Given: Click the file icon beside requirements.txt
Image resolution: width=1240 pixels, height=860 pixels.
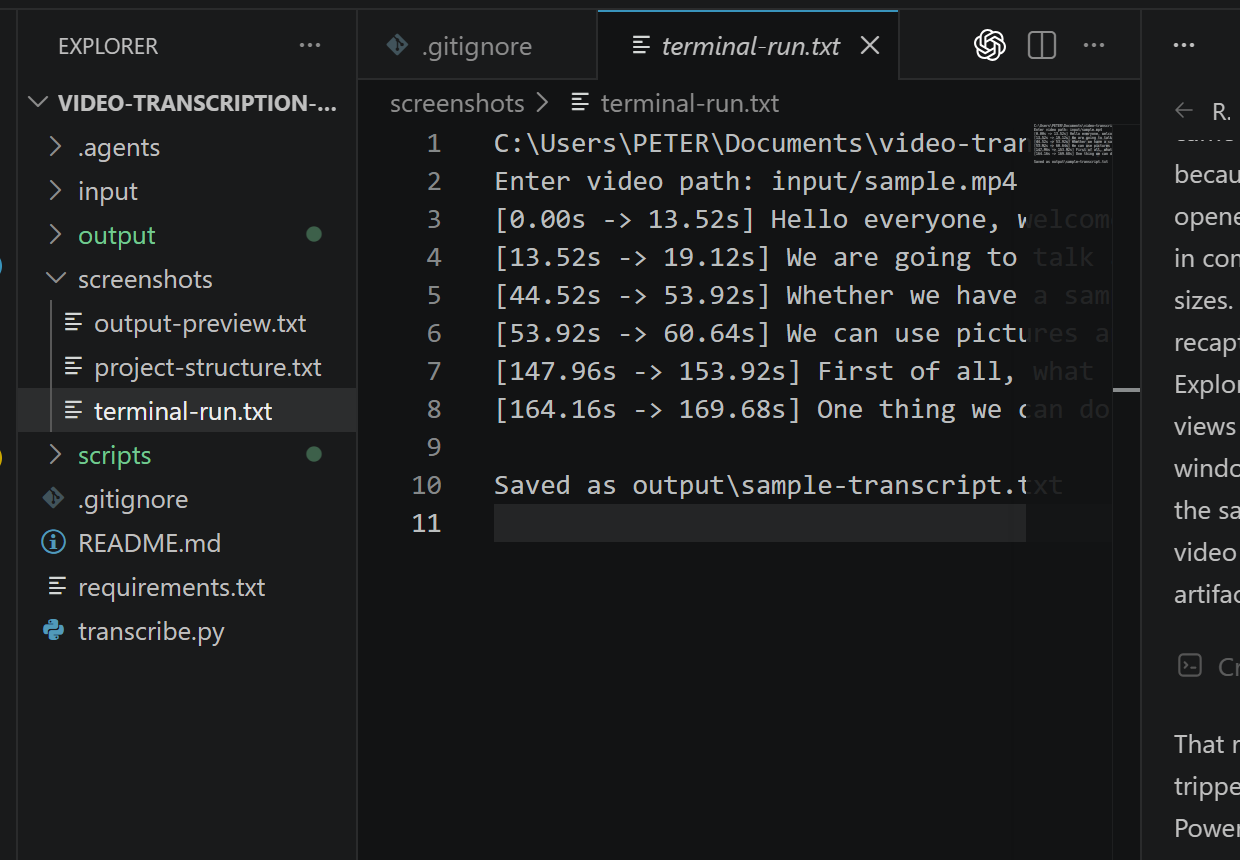Looking at the screenshot, I should (58, 587).
